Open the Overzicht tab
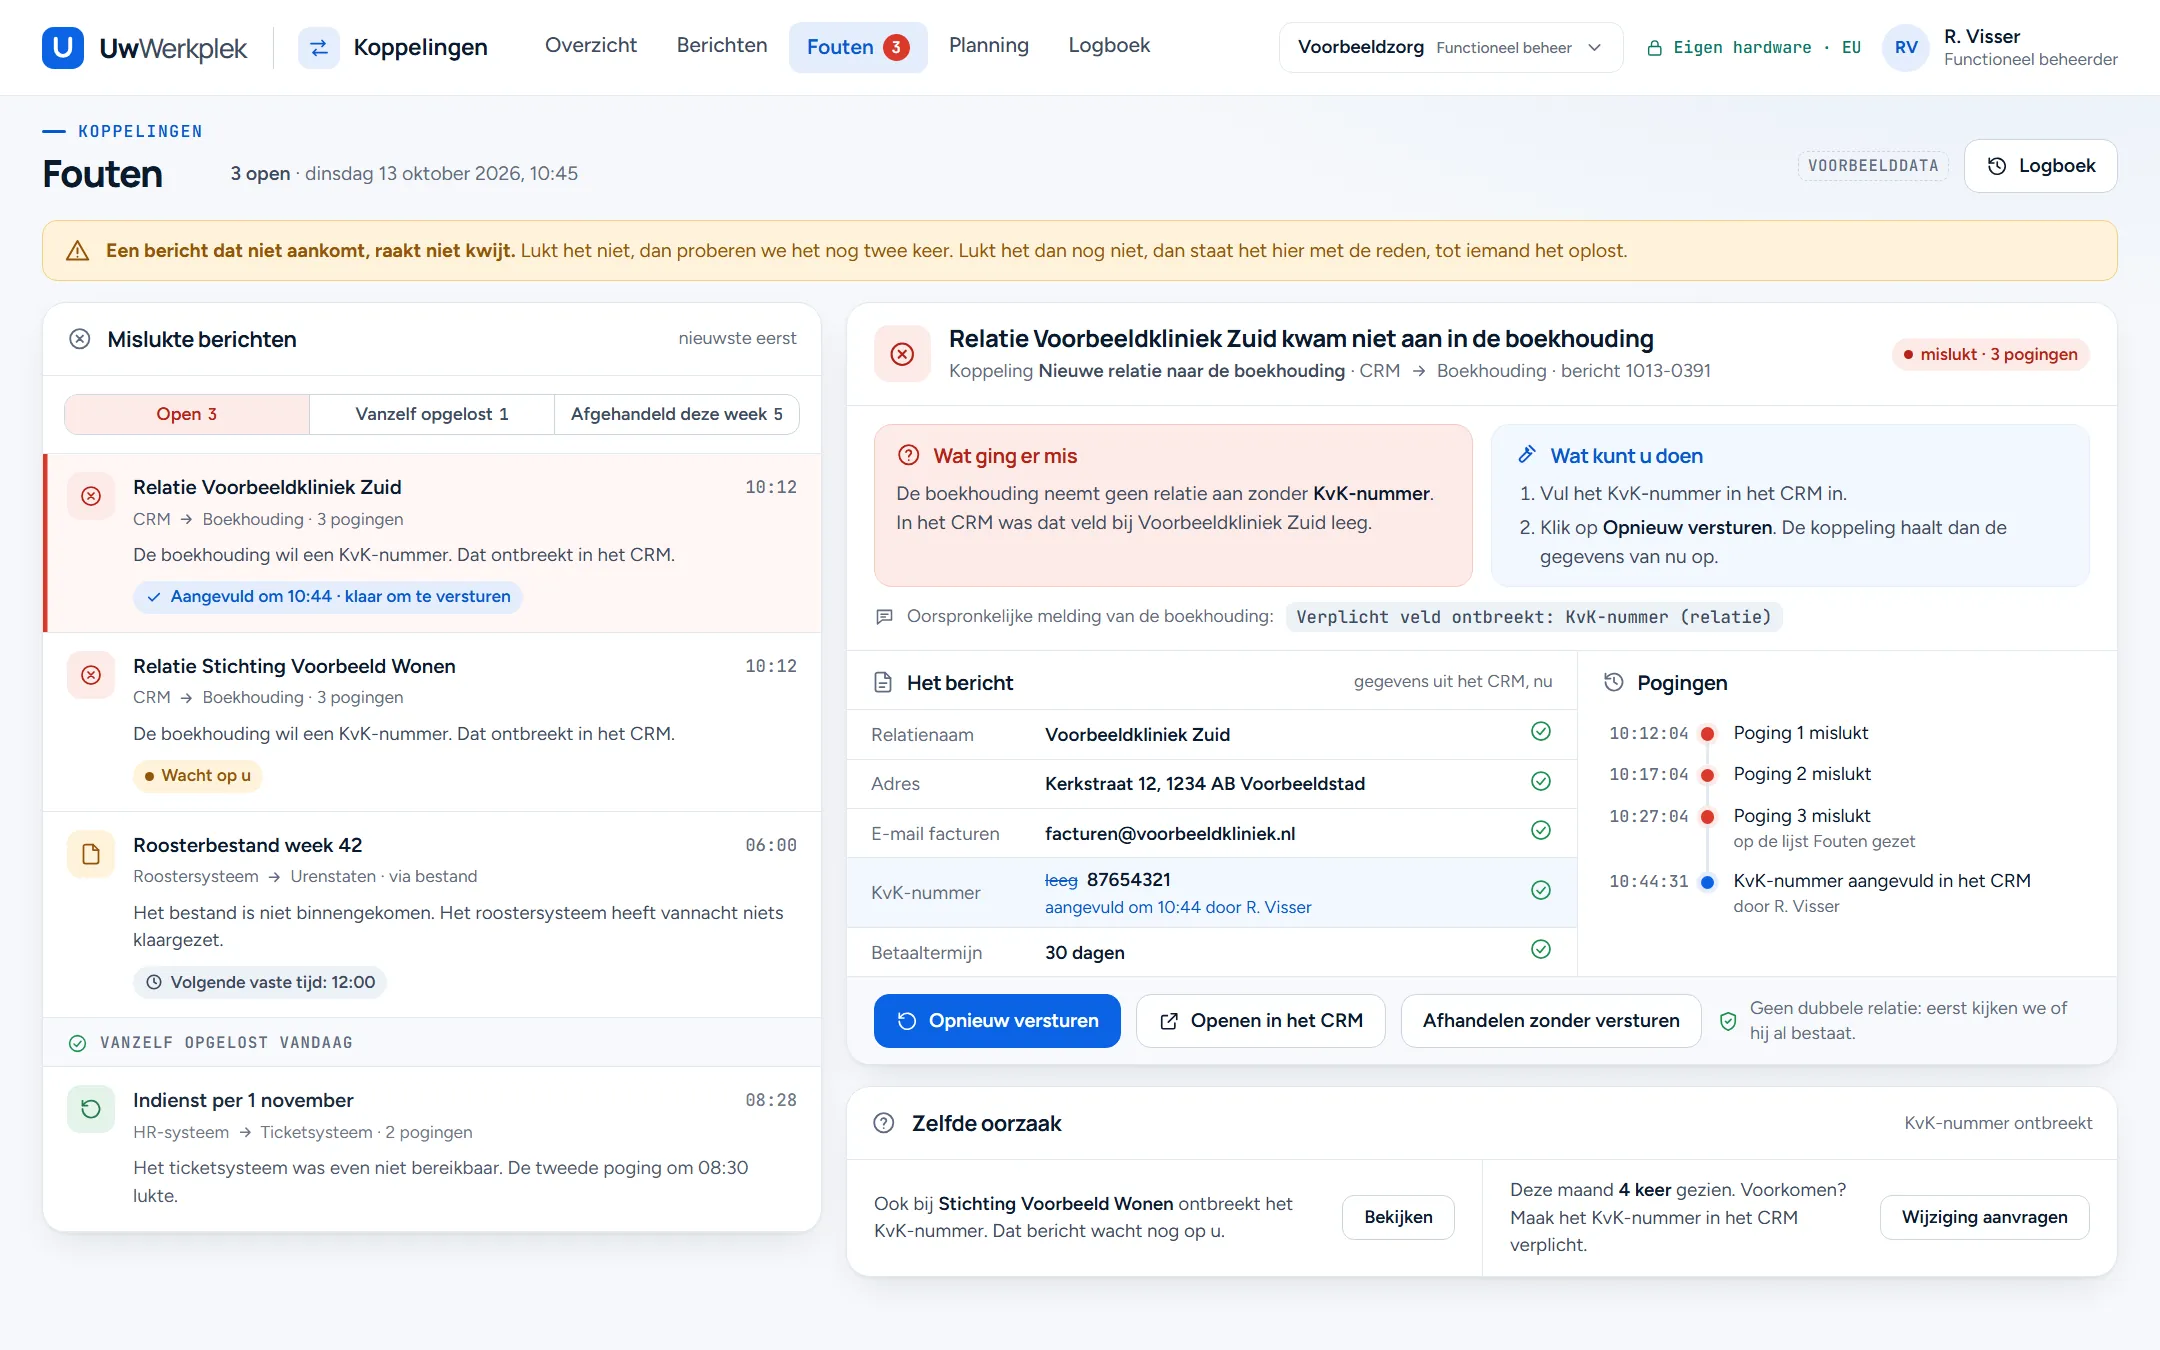 590,45
